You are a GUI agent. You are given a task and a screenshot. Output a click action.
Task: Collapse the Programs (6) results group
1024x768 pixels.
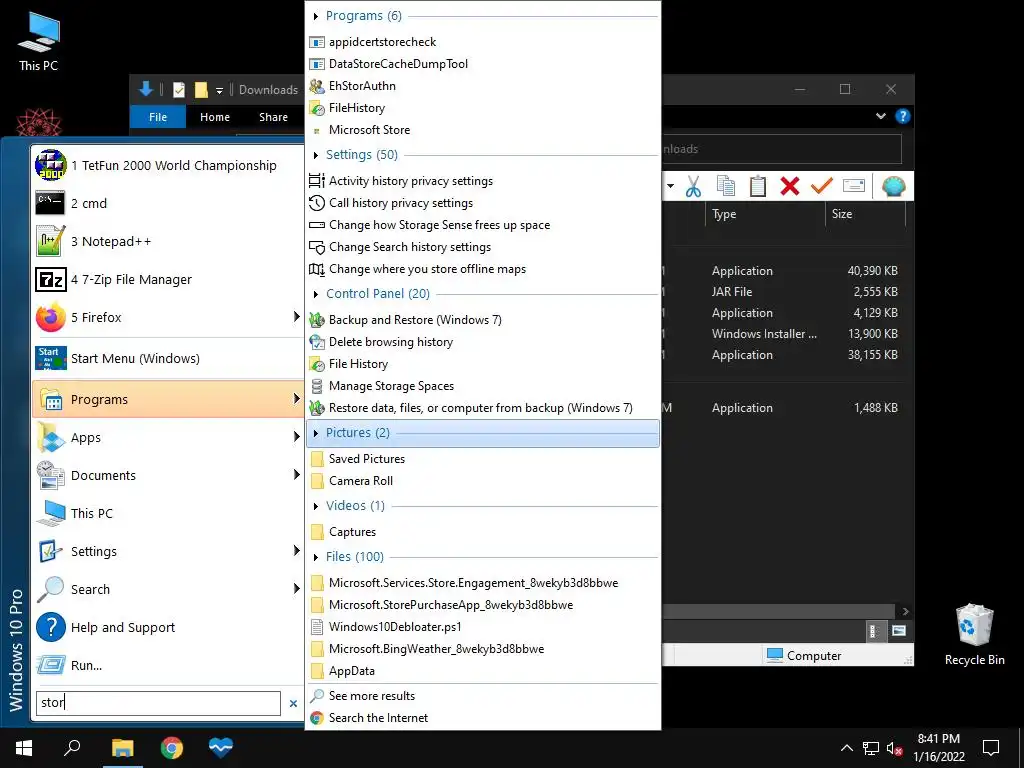tap(315, 16)
